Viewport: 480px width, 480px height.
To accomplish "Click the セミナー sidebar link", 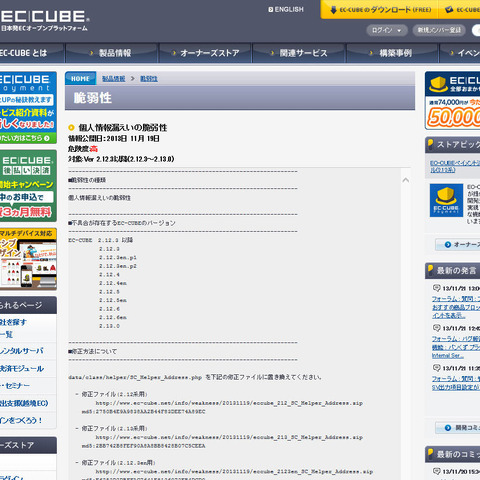I will [15, 386].
